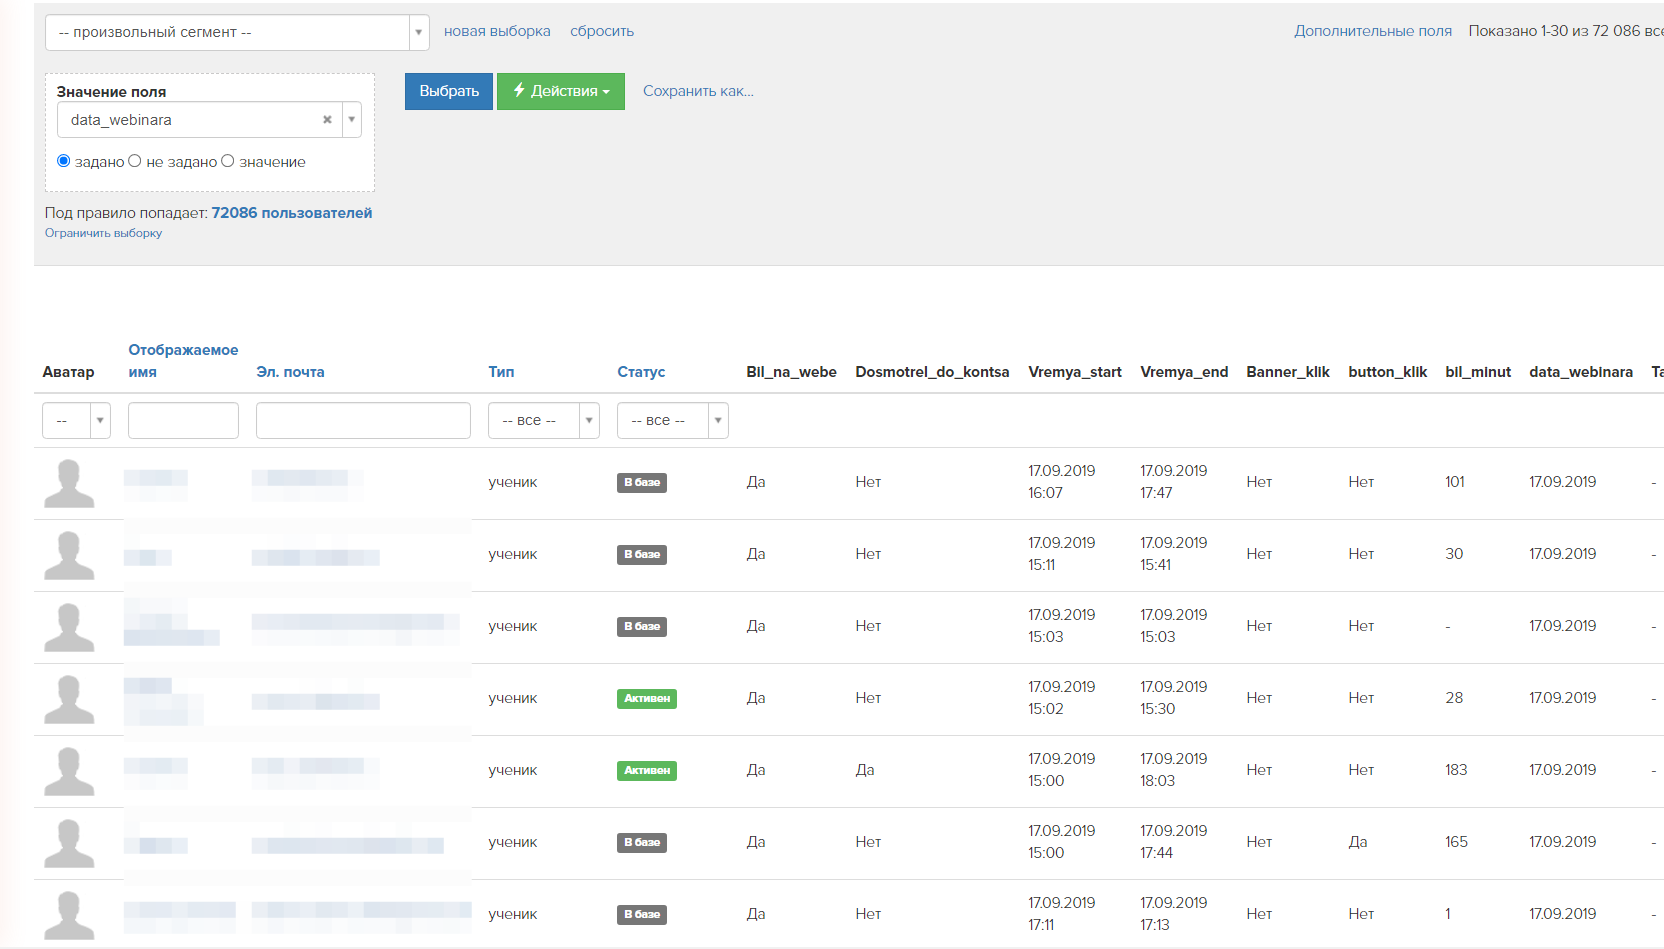Click the avatar in the fifth row
The height and width of the screenshot is (949, 1664).
click(x=69, y=771)
